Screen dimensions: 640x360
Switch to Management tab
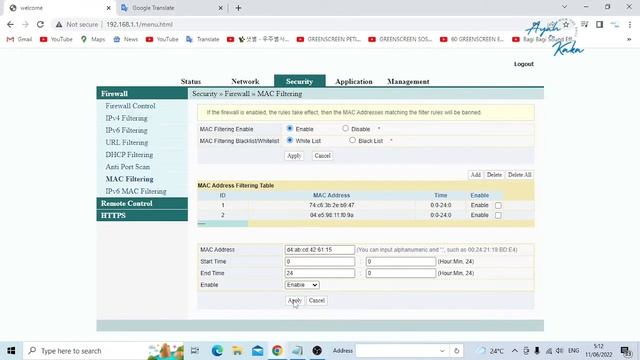tap(408, 82)
